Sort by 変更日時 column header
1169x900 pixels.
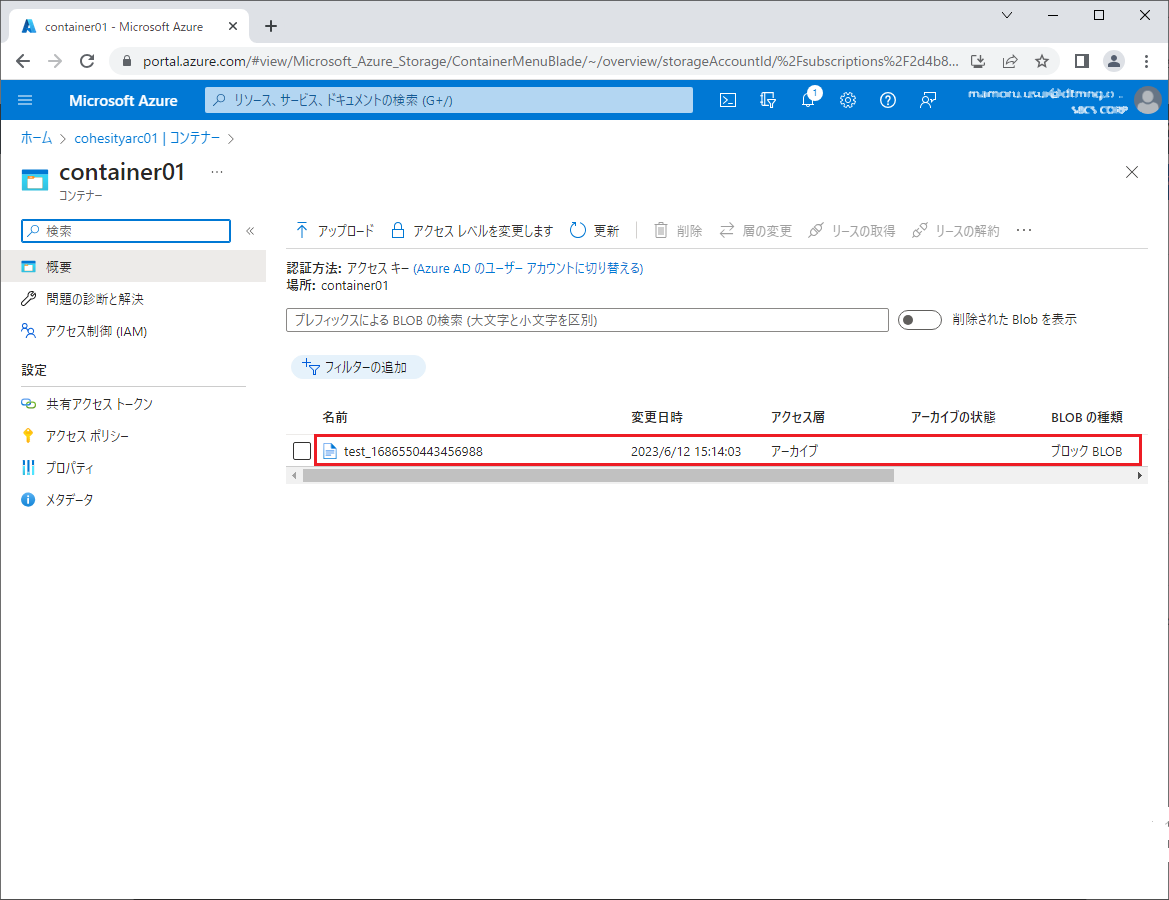point(657,418)
